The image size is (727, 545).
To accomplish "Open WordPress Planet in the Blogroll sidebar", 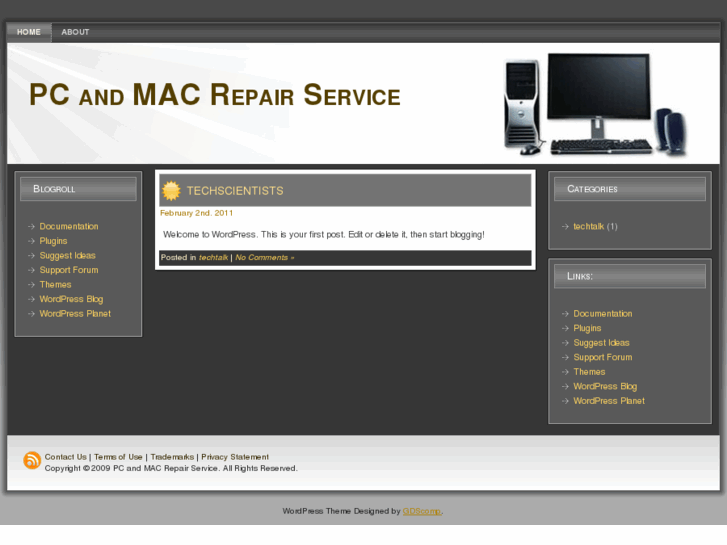I will [x=75, y=314].
